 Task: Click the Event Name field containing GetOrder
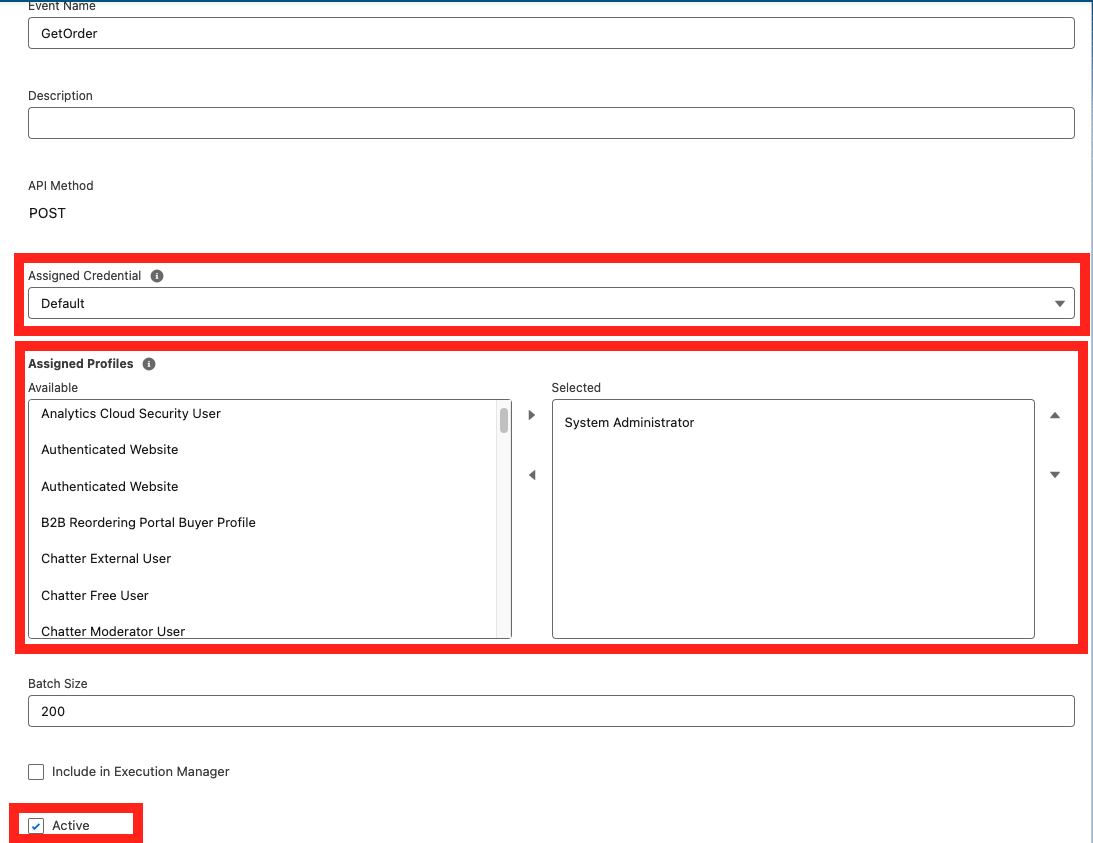[x=551, y=33]
